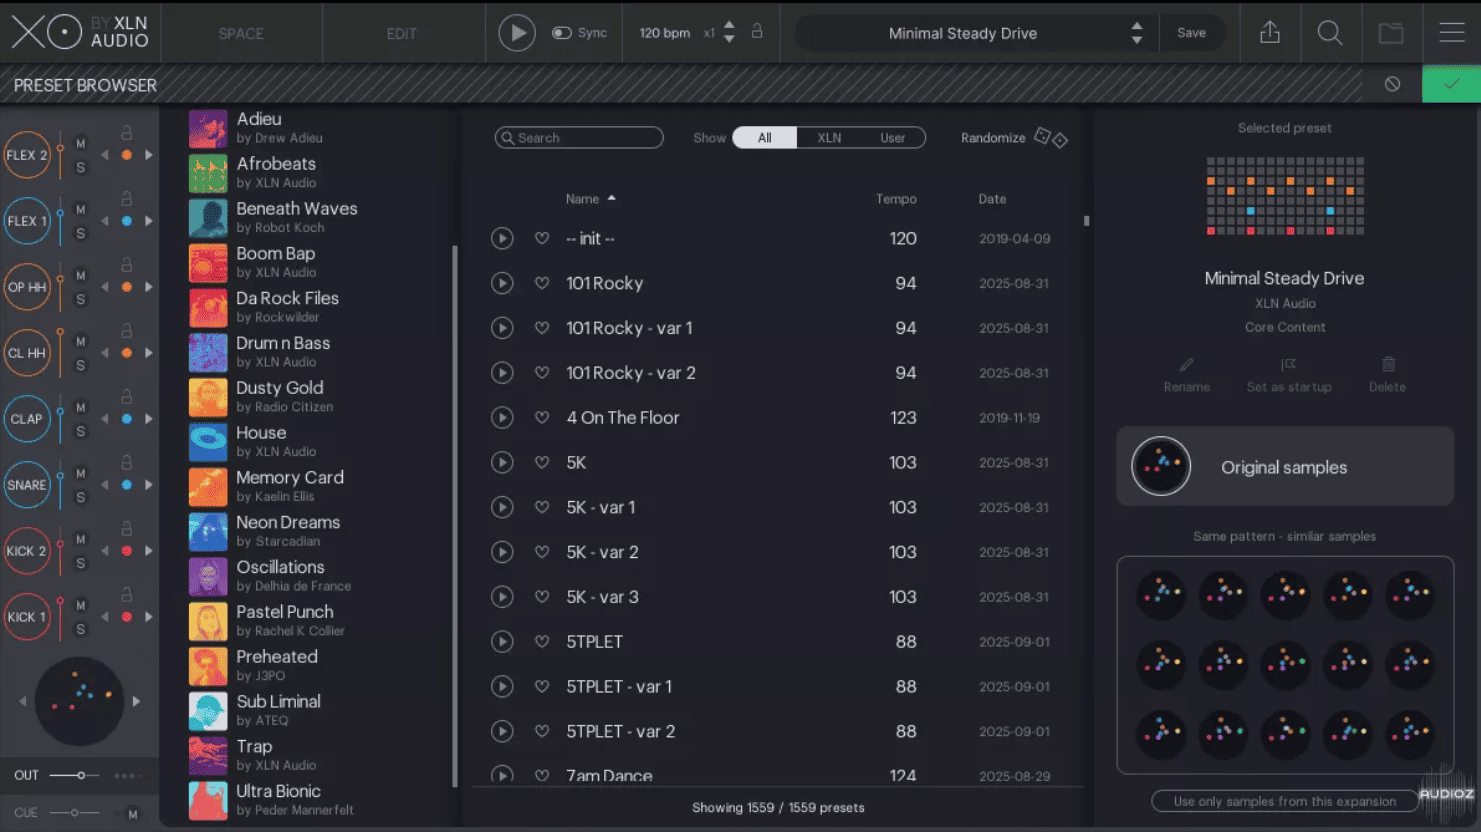Adjust the CUE level slider
Viewport: 1481px width, 832px height.
point(74,813)
